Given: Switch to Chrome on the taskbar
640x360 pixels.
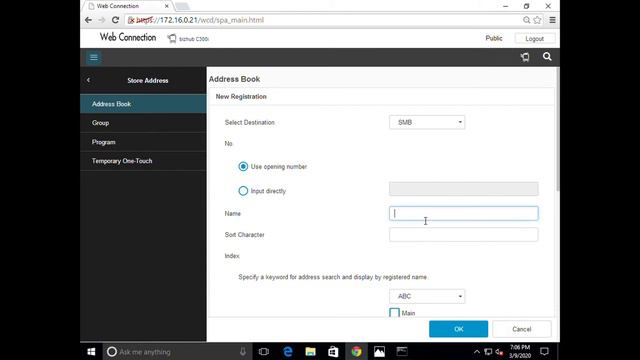Looking at the screenshot, I should (x=356, y=351).
